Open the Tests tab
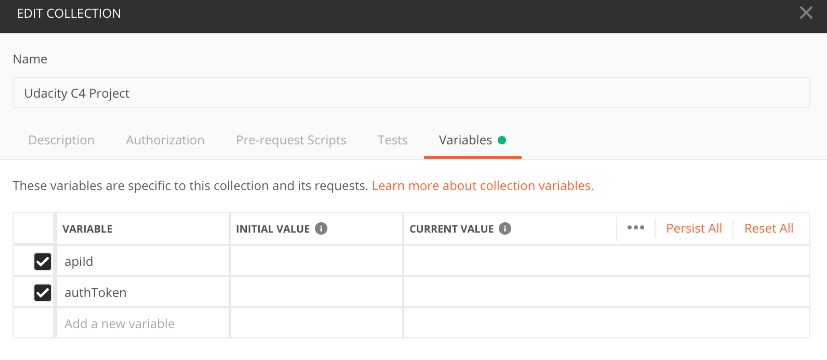The width and height of the screenshot is (827, 360). click(392, 140)
